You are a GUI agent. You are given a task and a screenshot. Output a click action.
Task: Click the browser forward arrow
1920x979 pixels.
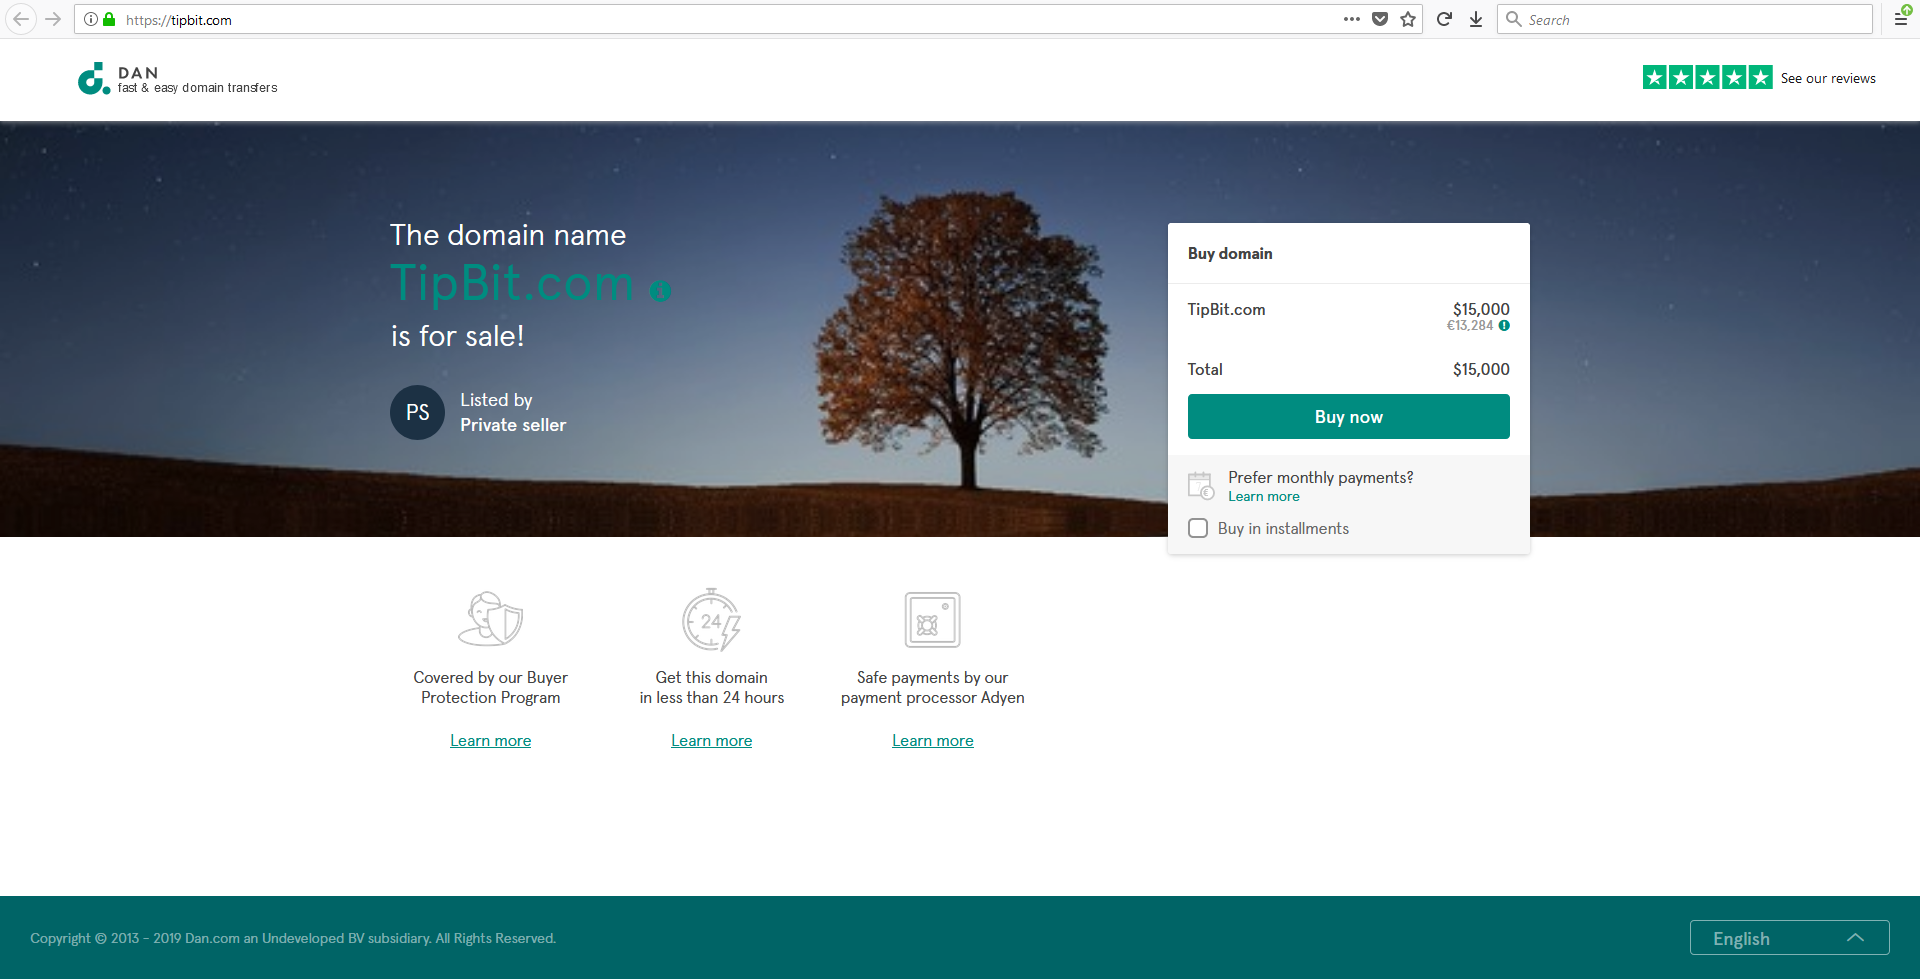click(54, 19)
